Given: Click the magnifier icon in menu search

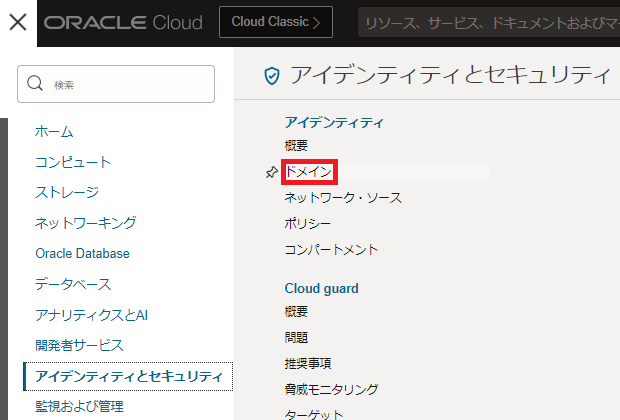Looking at the screenshot, I should point(36,85).
